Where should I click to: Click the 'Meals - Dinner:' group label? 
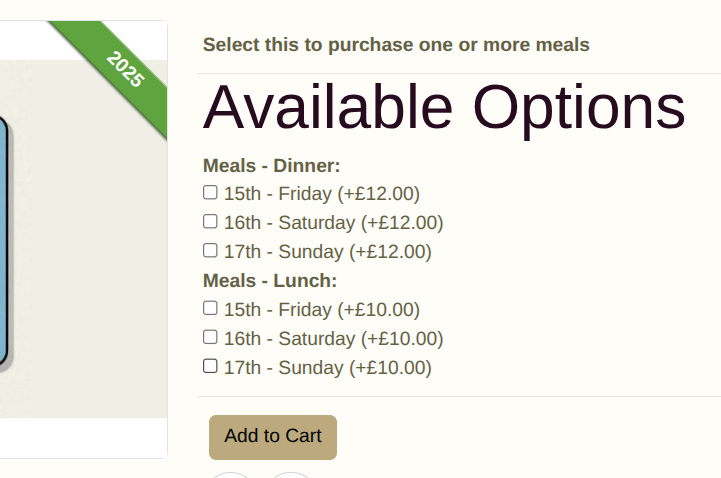click(x=271, y=166)
